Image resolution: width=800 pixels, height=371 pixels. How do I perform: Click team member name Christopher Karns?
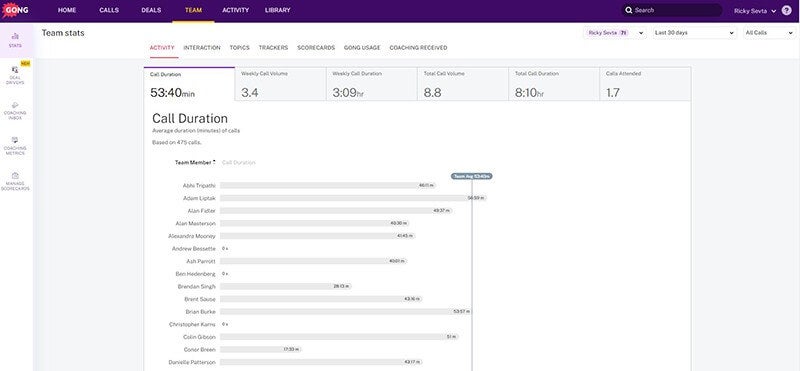(192, 325)
